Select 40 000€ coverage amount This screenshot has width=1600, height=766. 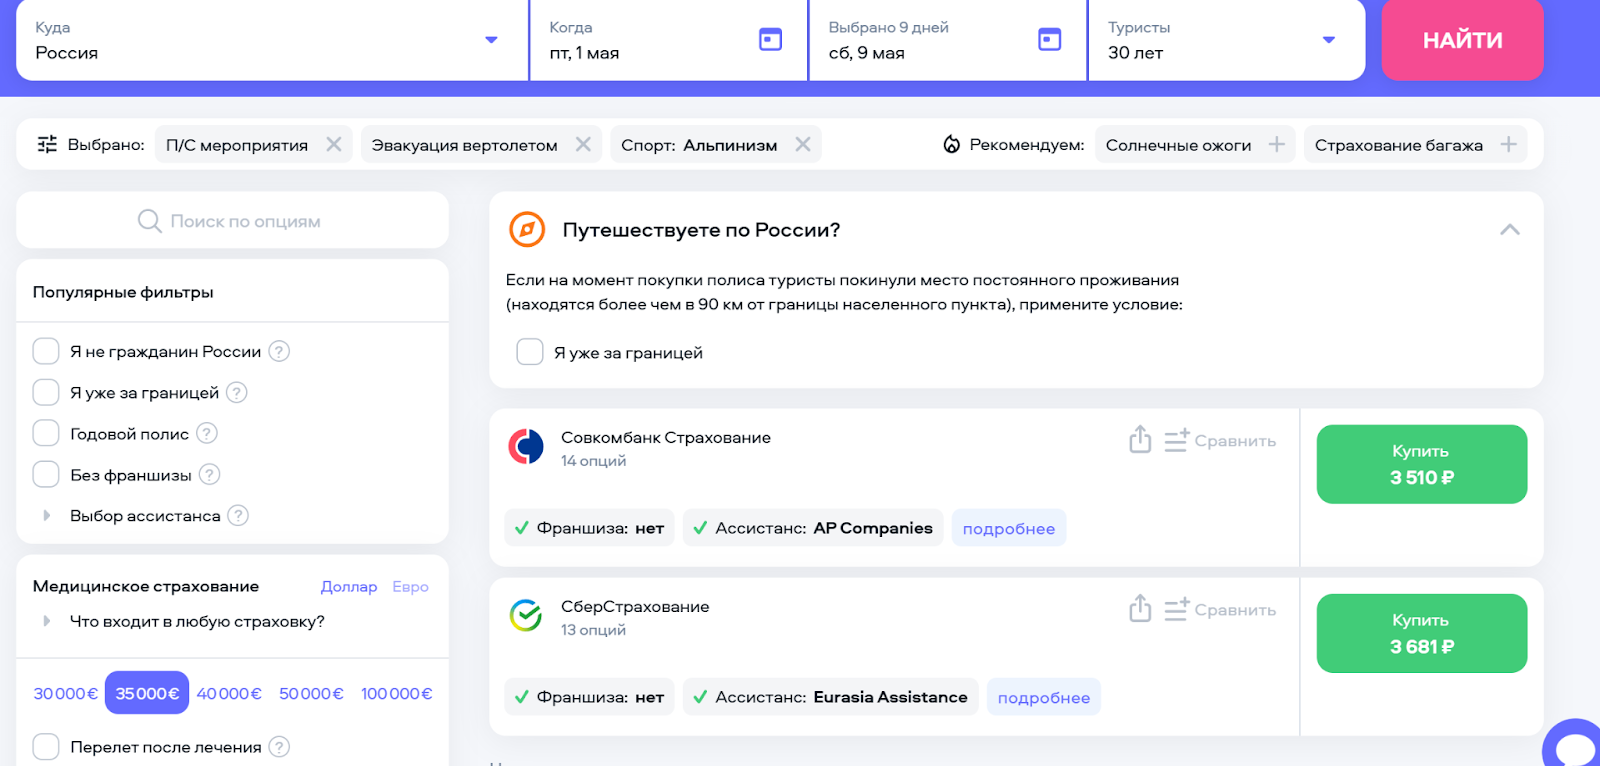(x=229, y=693)
